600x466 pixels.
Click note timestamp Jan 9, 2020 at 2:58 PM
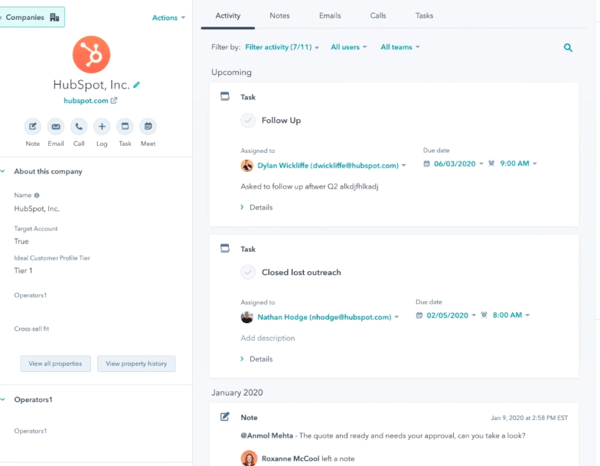[530, 418]
